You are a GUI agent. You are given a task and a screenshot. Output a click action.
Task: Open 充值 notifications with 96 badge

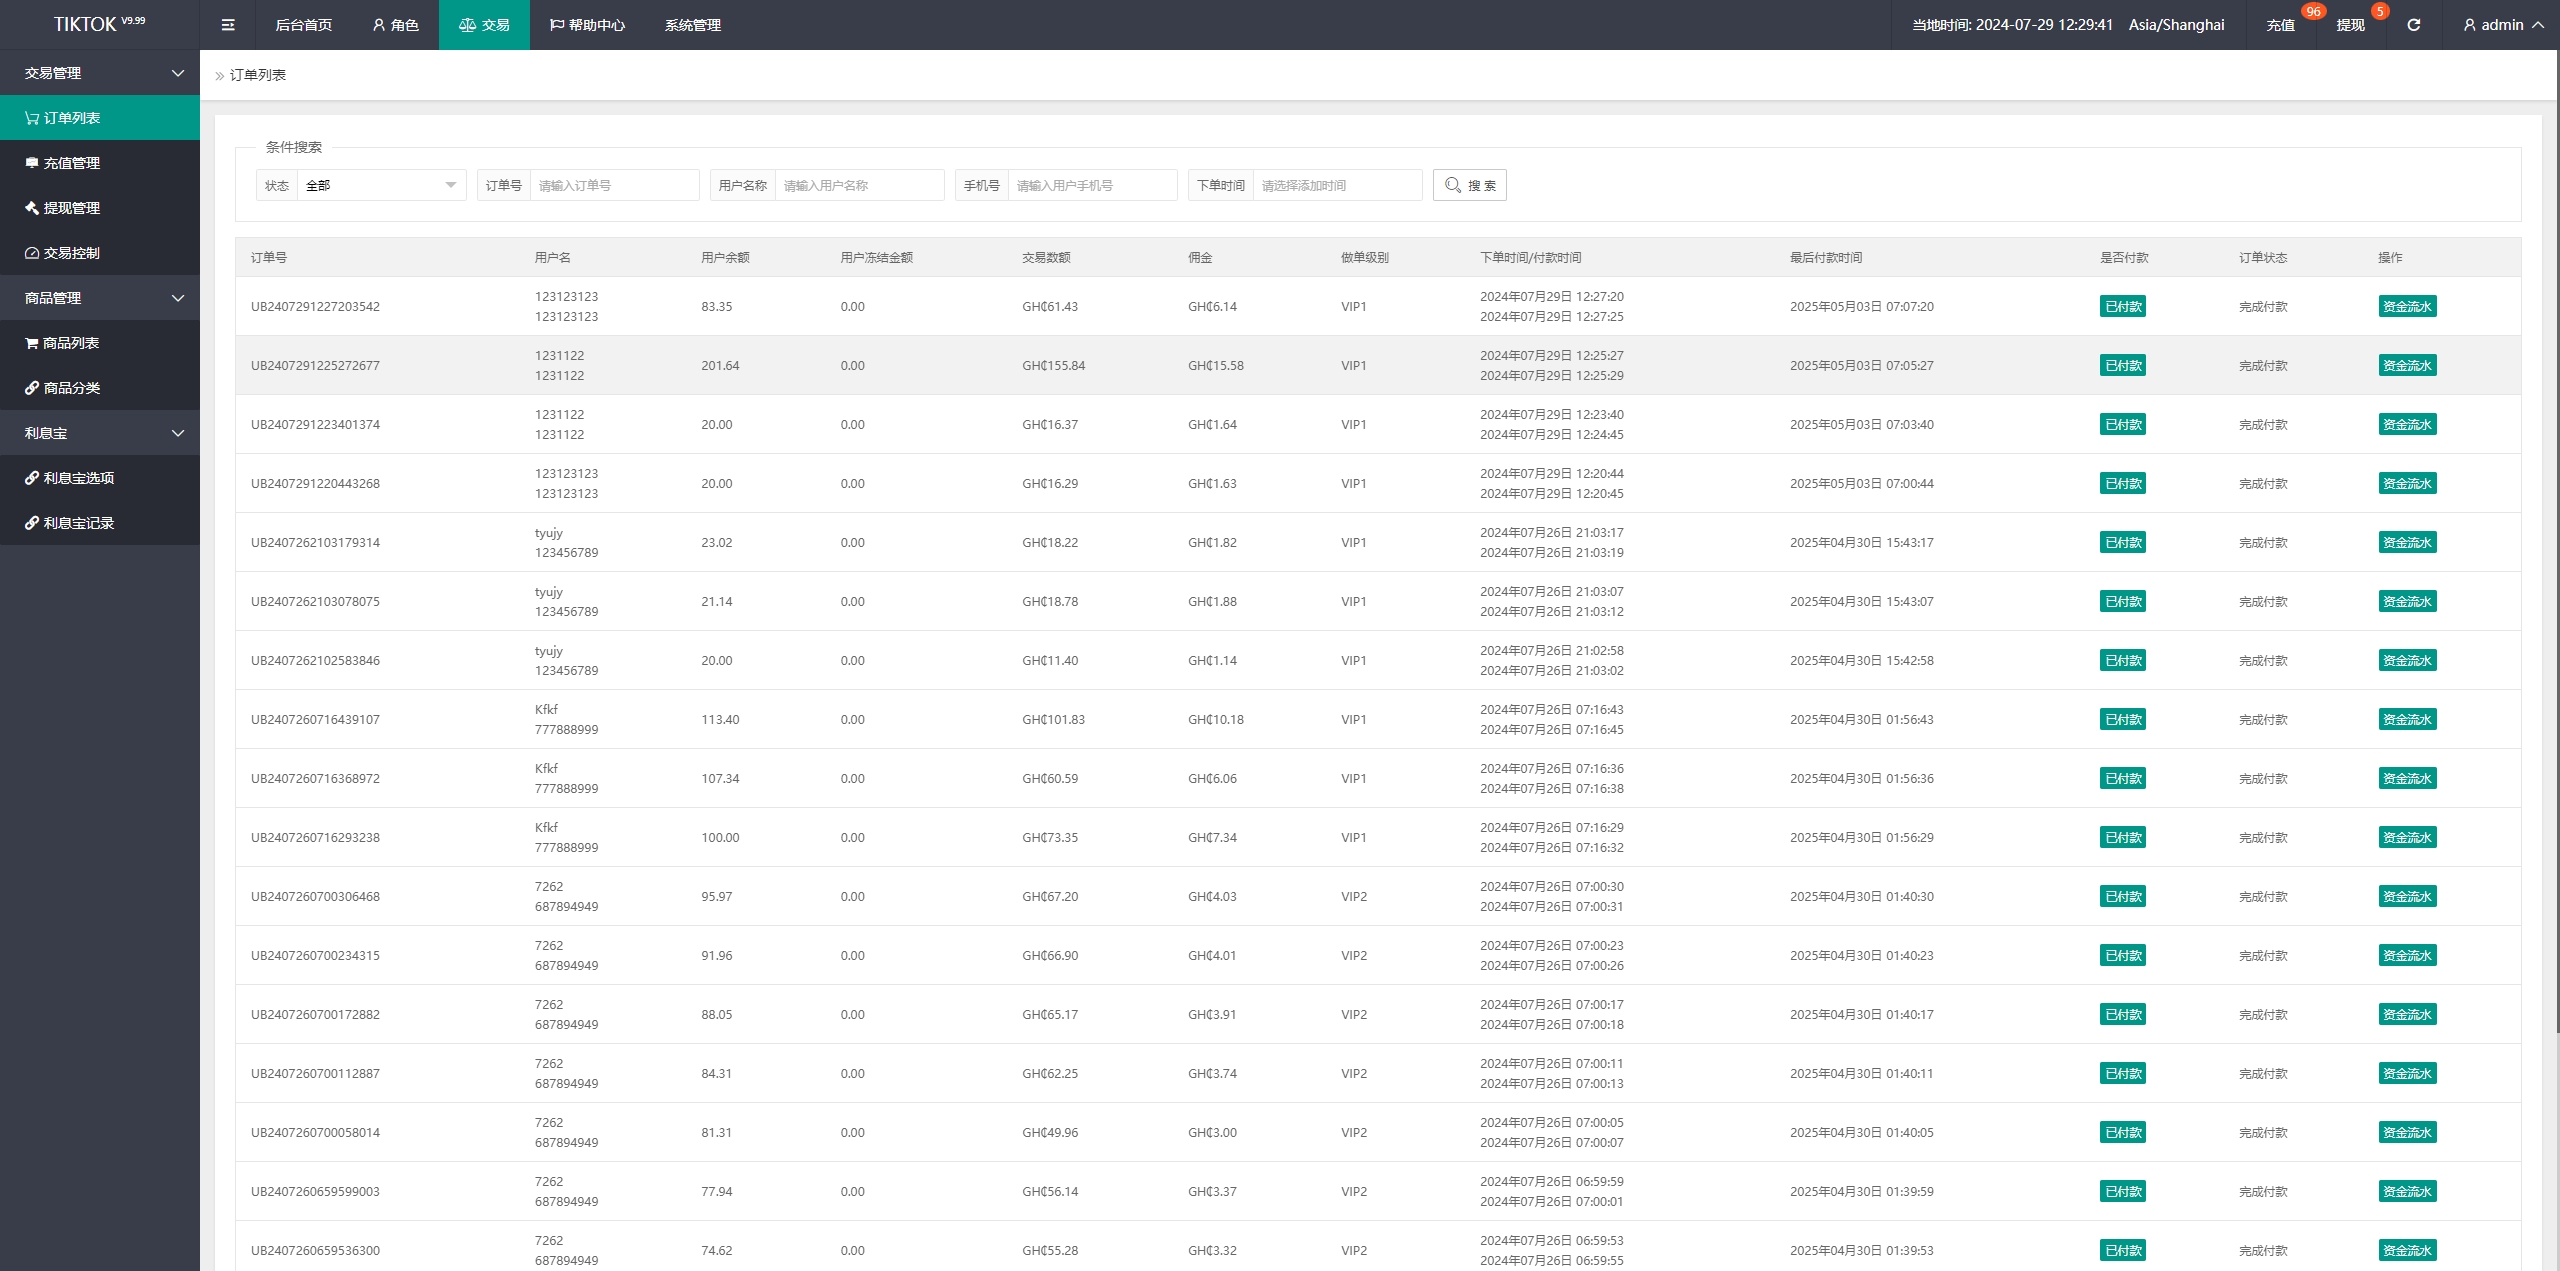[x=2280, y=25]
